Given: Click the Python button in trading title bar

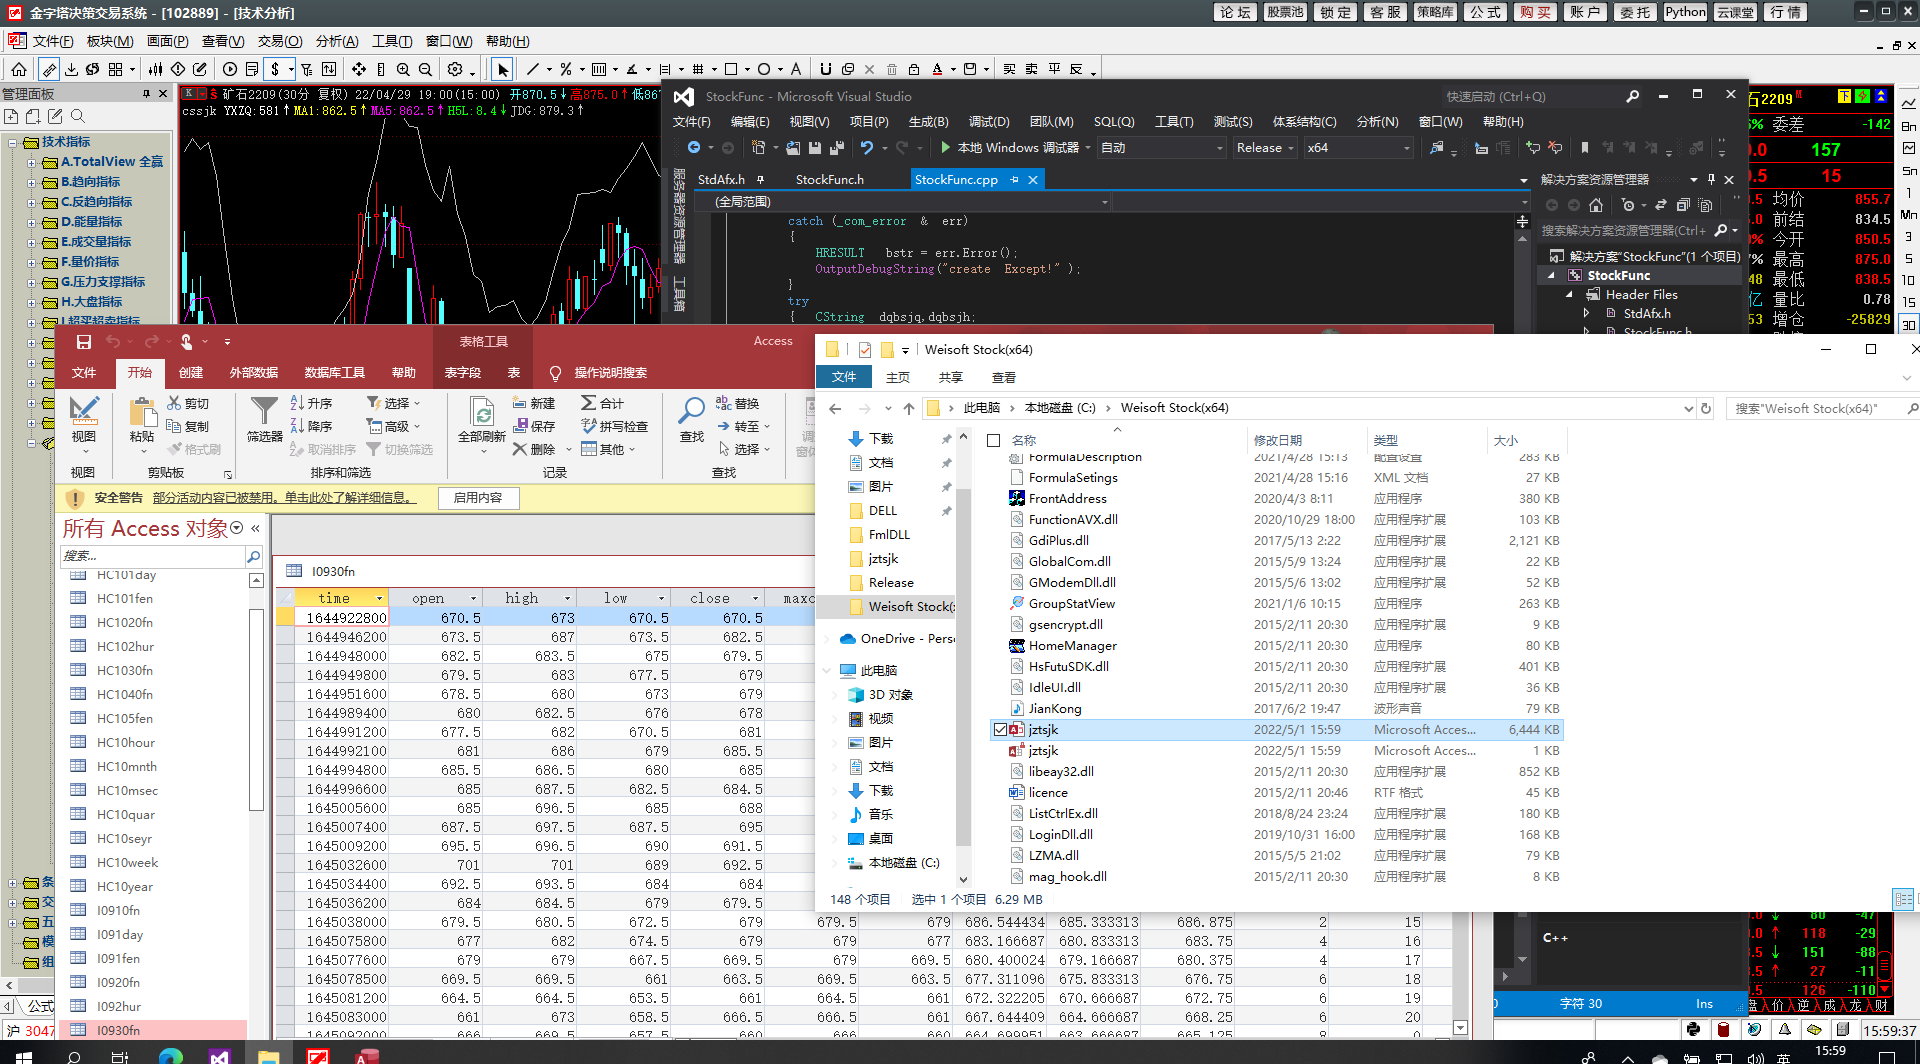Looking at the screenshot, I should click(1685, 12).
